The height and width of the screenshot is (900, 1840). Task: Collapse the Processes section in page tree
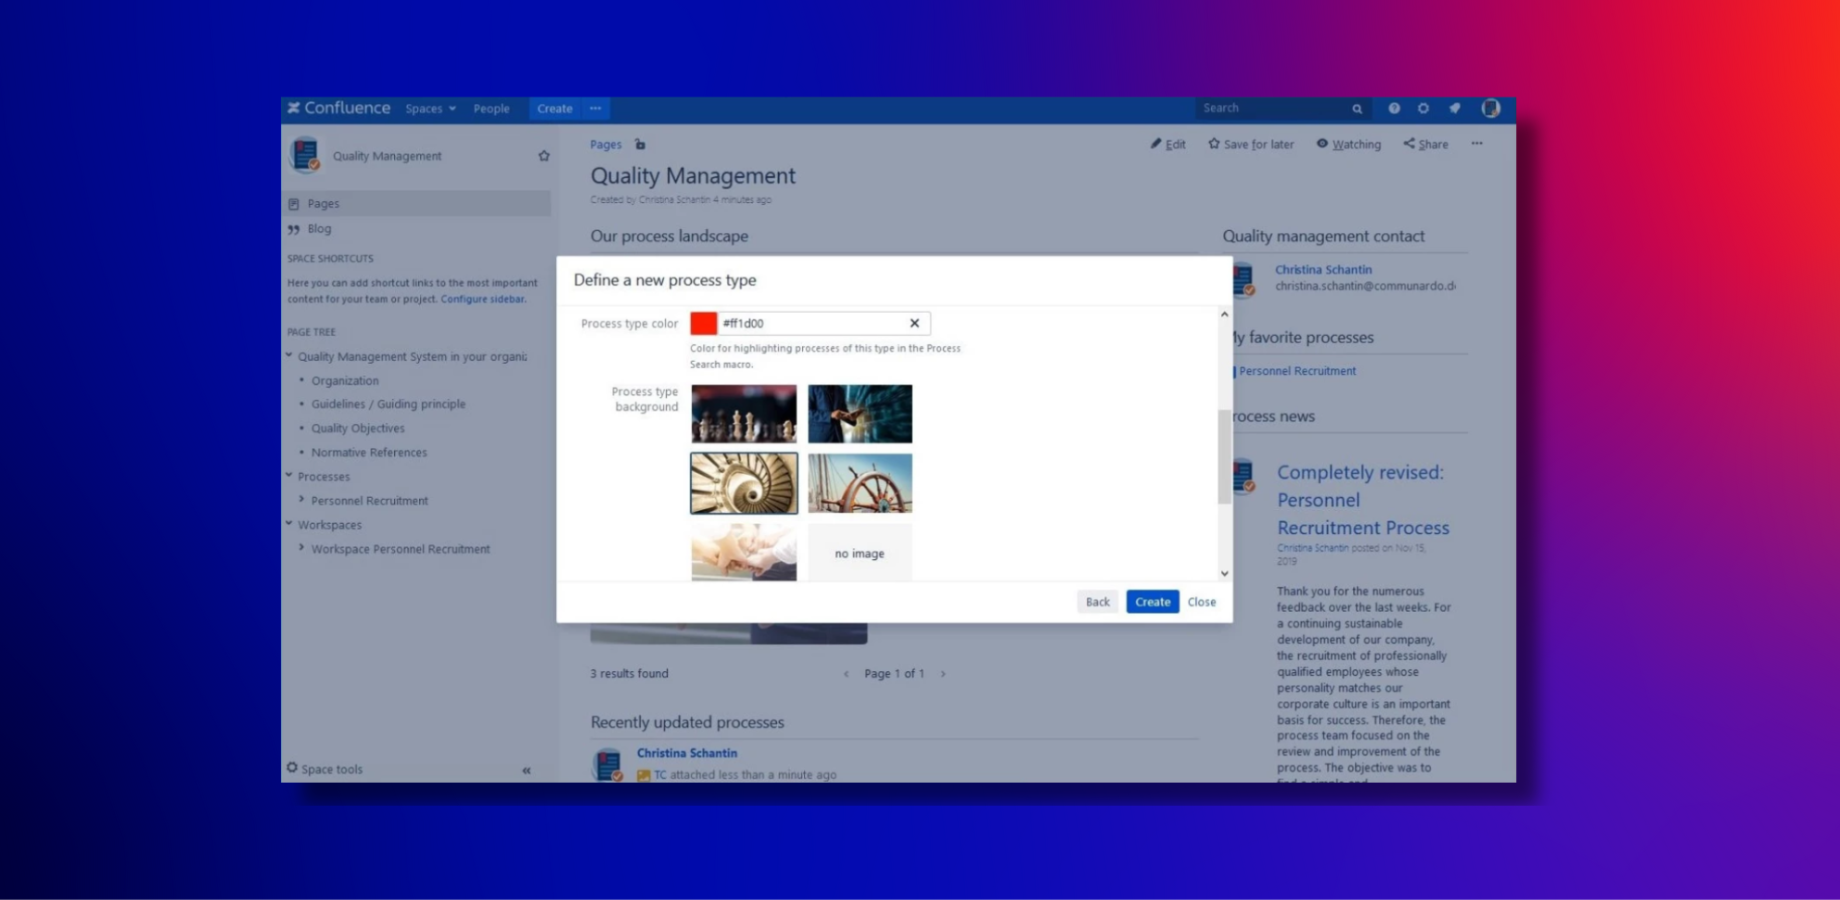pyautogui.click(x=290, y=476)
